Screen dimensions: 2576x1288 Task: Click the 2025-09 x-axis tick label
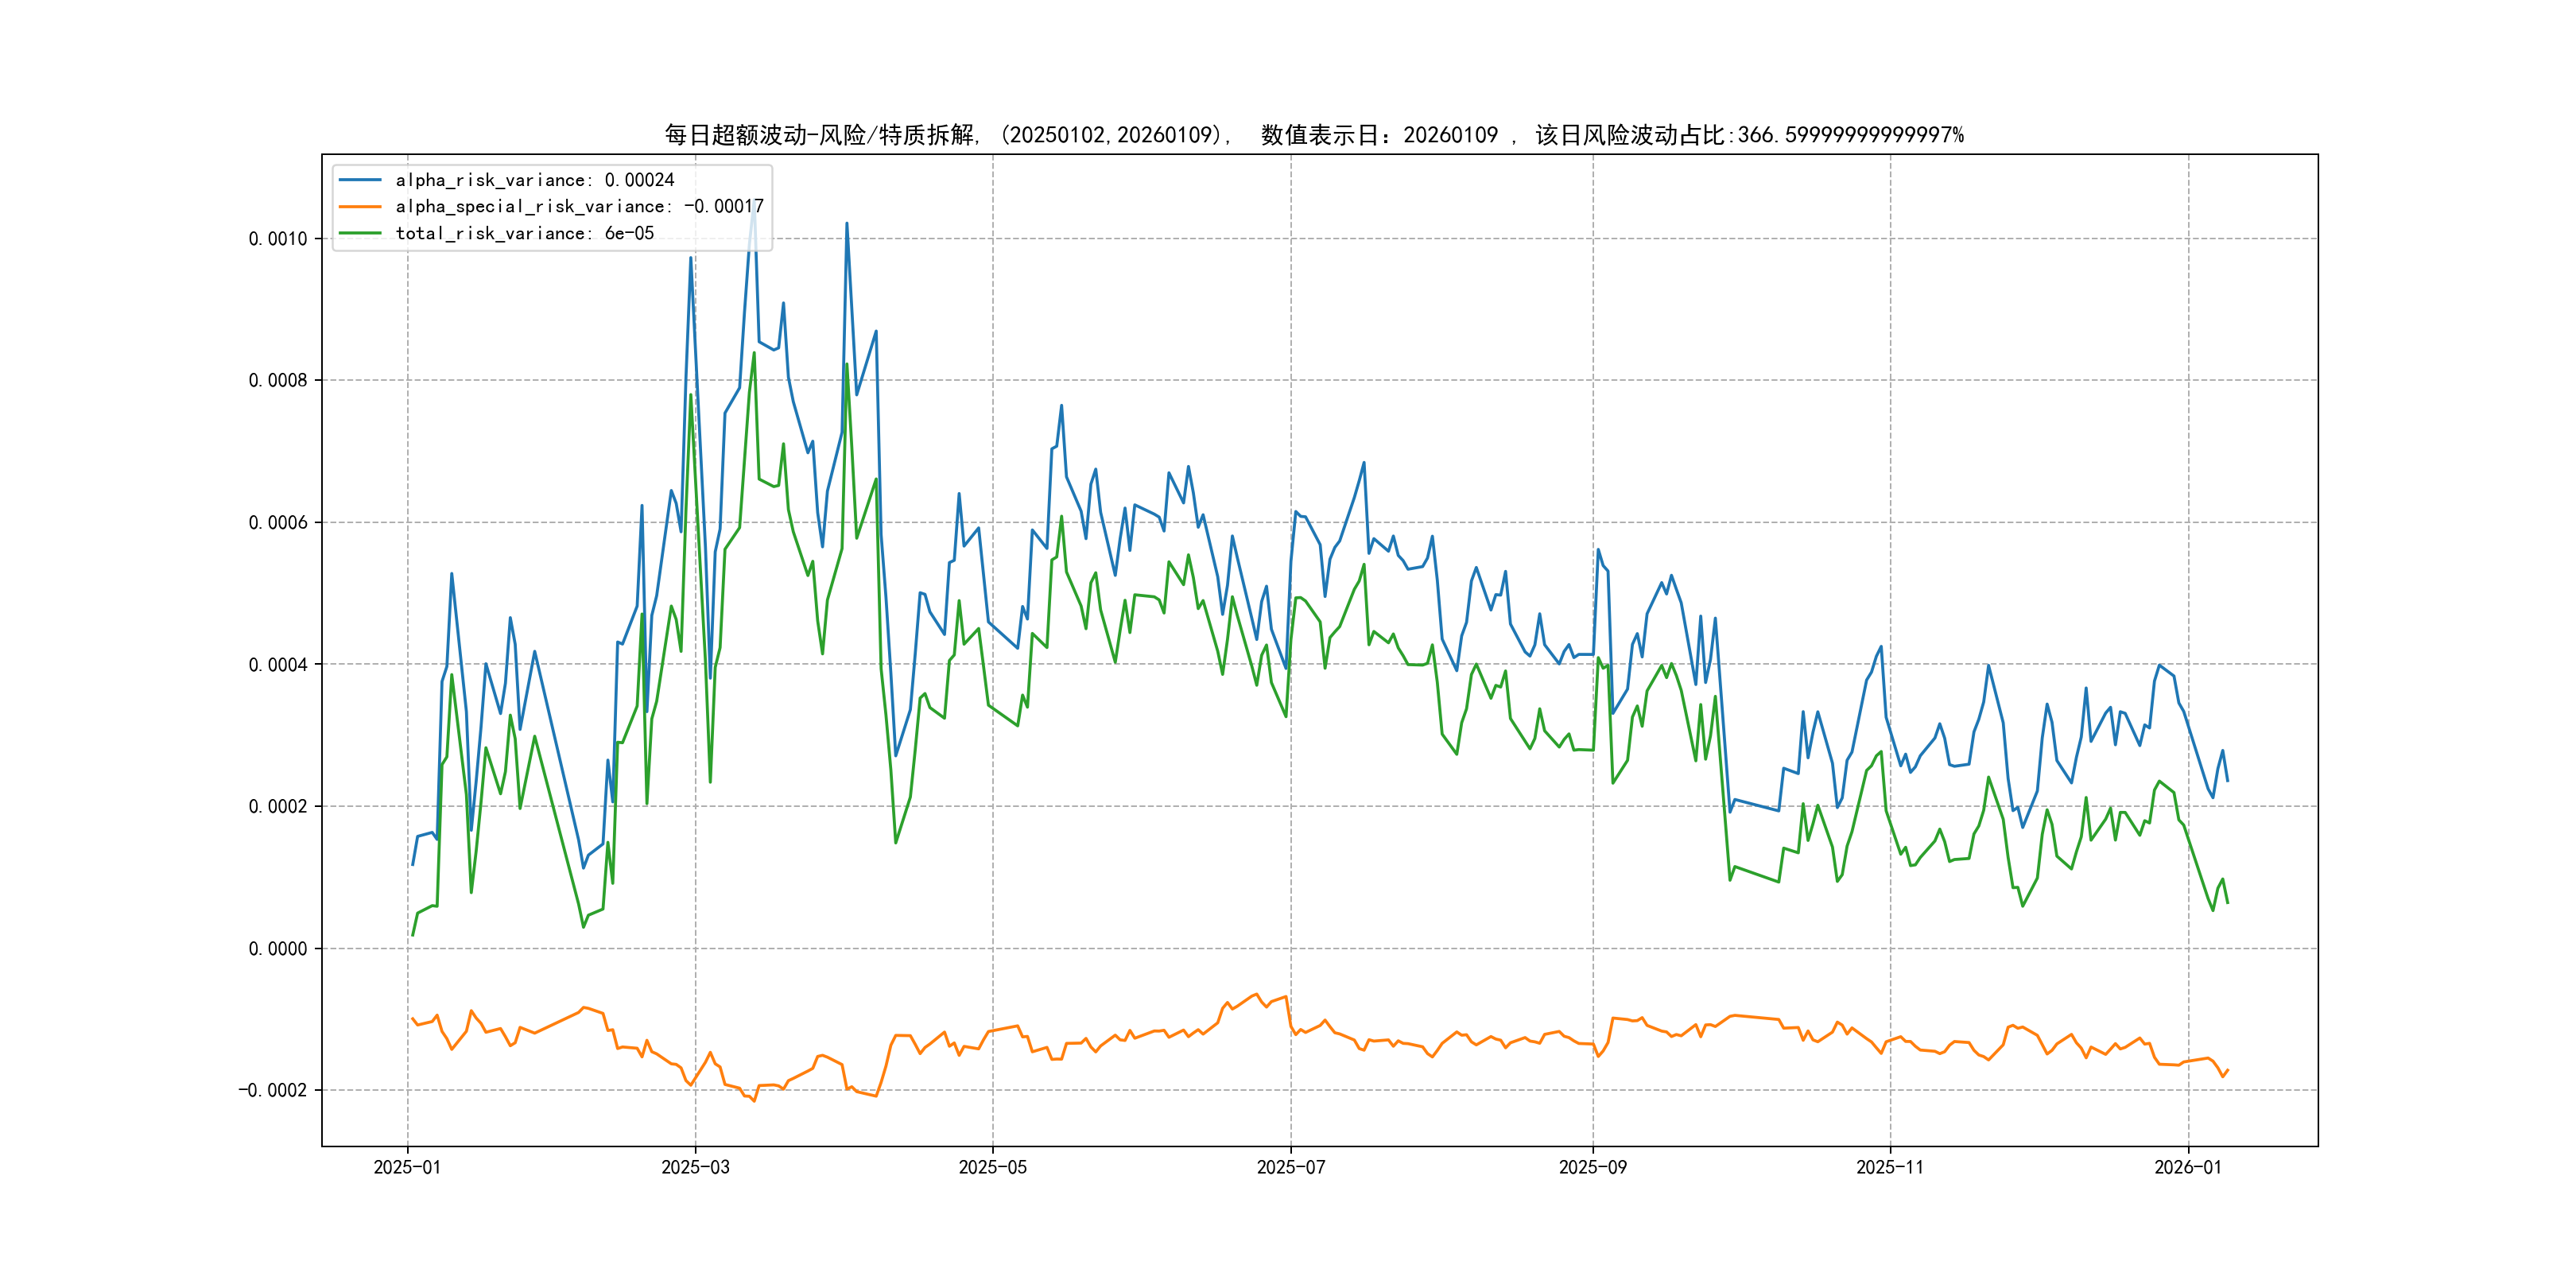click(x=1592, y=1167)
